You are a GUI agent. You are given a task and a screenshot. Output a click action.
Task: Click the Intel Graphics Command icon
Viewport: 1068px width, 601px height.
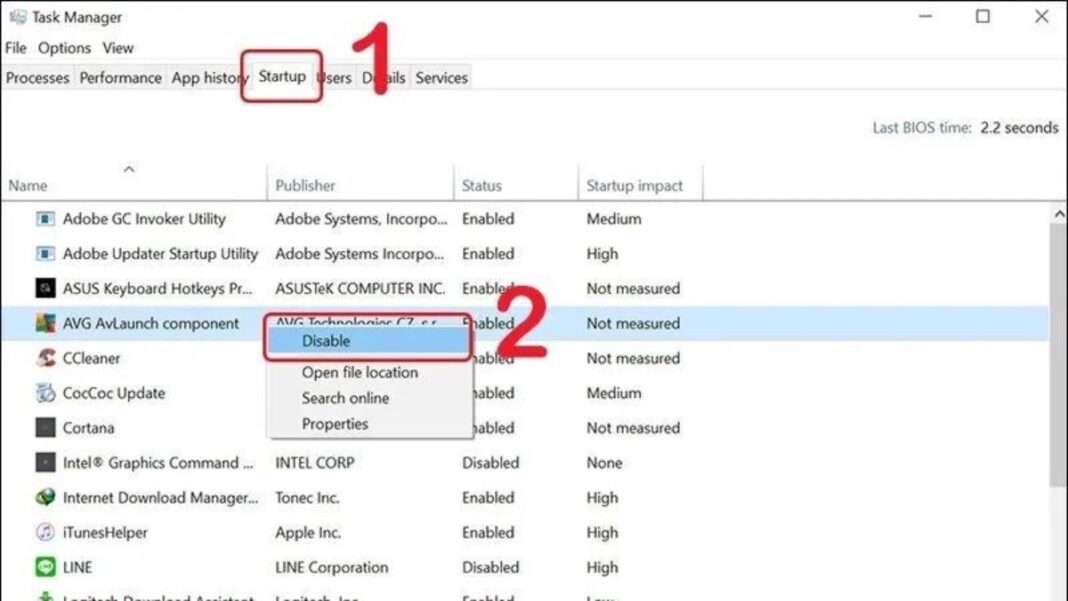pos(45,462)
